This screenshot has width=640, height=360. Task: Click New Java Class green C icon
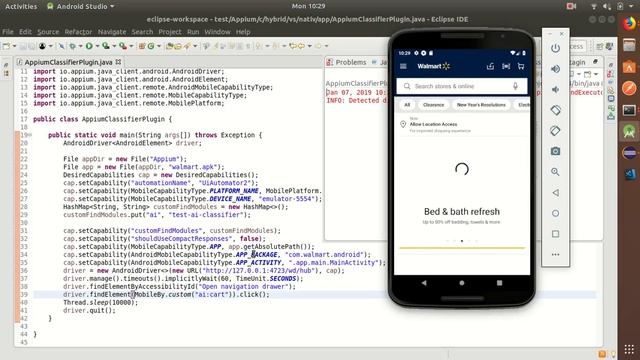151,46
